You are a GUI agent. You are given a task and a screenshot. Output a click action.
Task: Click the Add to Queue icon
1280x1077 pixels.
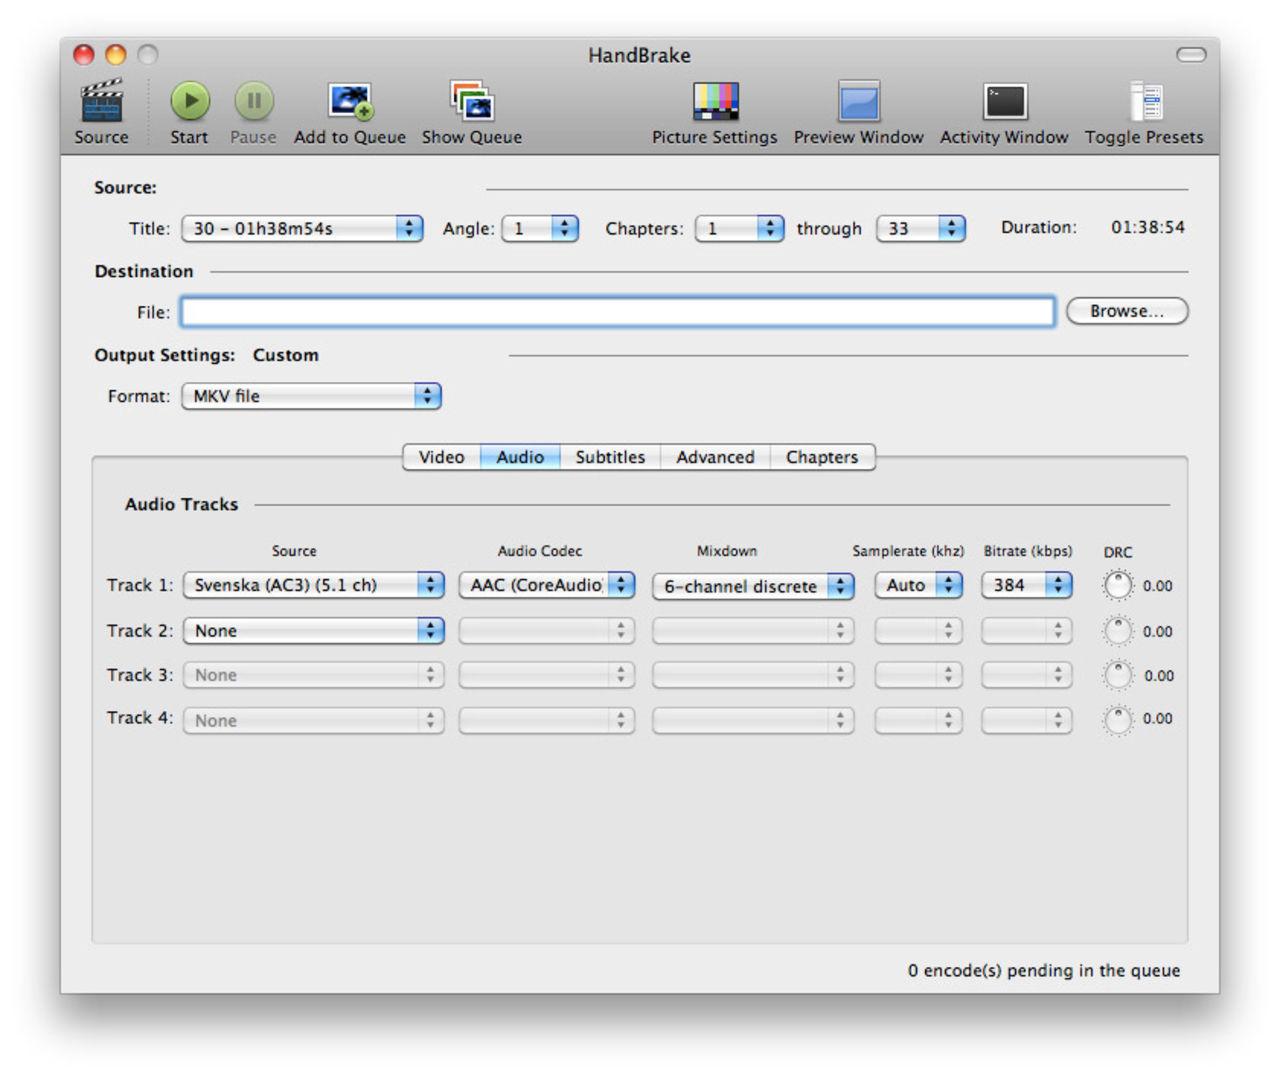[350, 102]
